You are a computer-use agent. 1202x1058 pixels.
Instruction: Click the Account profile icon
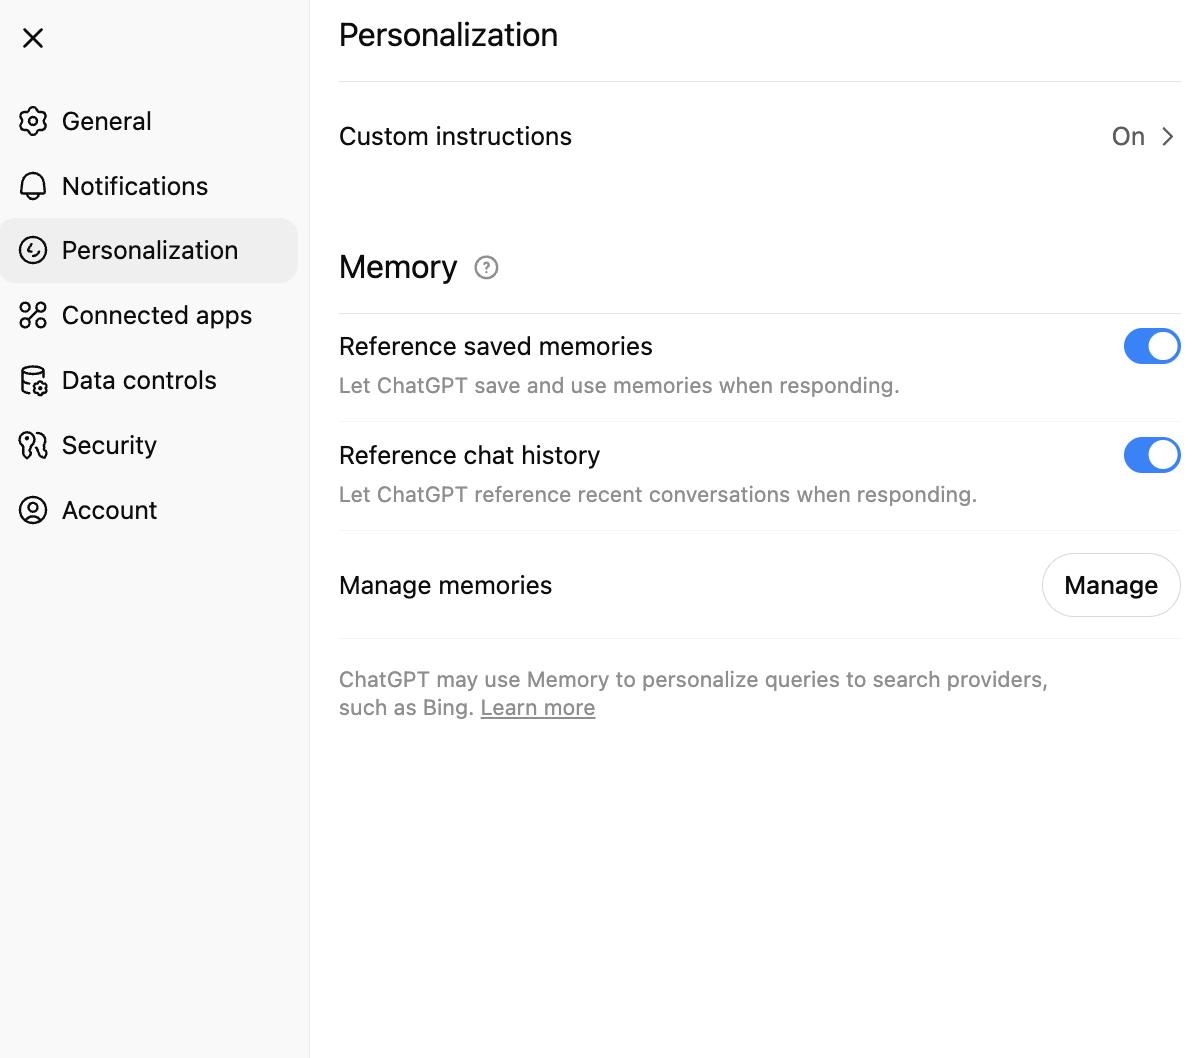coord(33,510)
